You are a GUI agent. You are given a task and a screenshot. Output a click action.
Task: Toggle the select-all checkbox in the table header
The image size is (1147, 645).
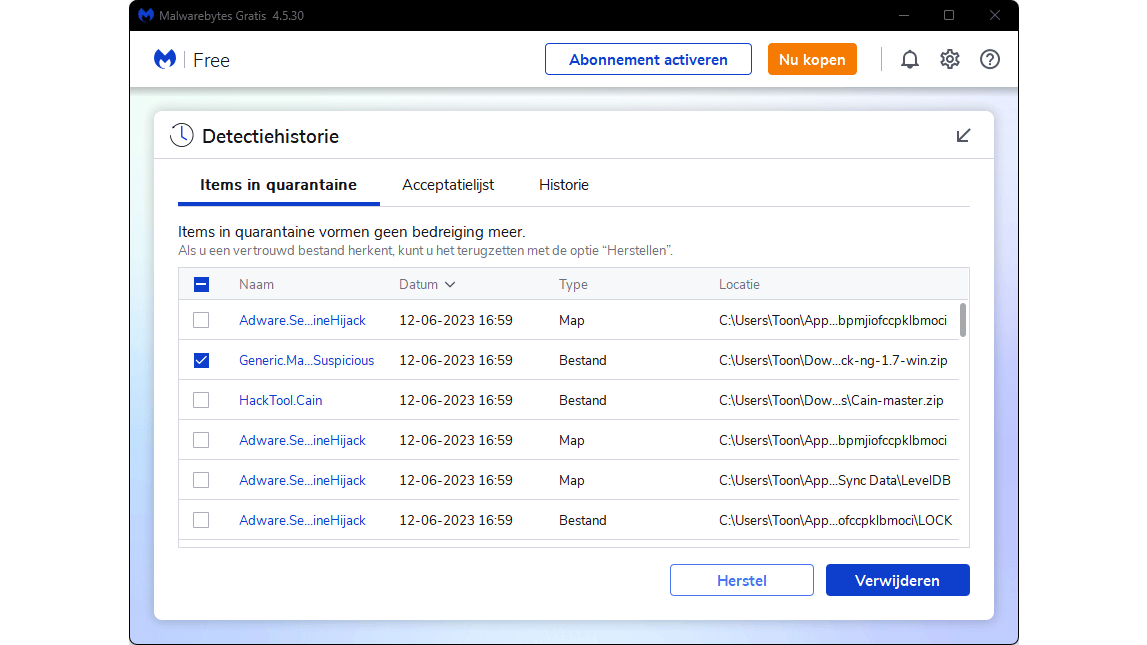[201, 284]
